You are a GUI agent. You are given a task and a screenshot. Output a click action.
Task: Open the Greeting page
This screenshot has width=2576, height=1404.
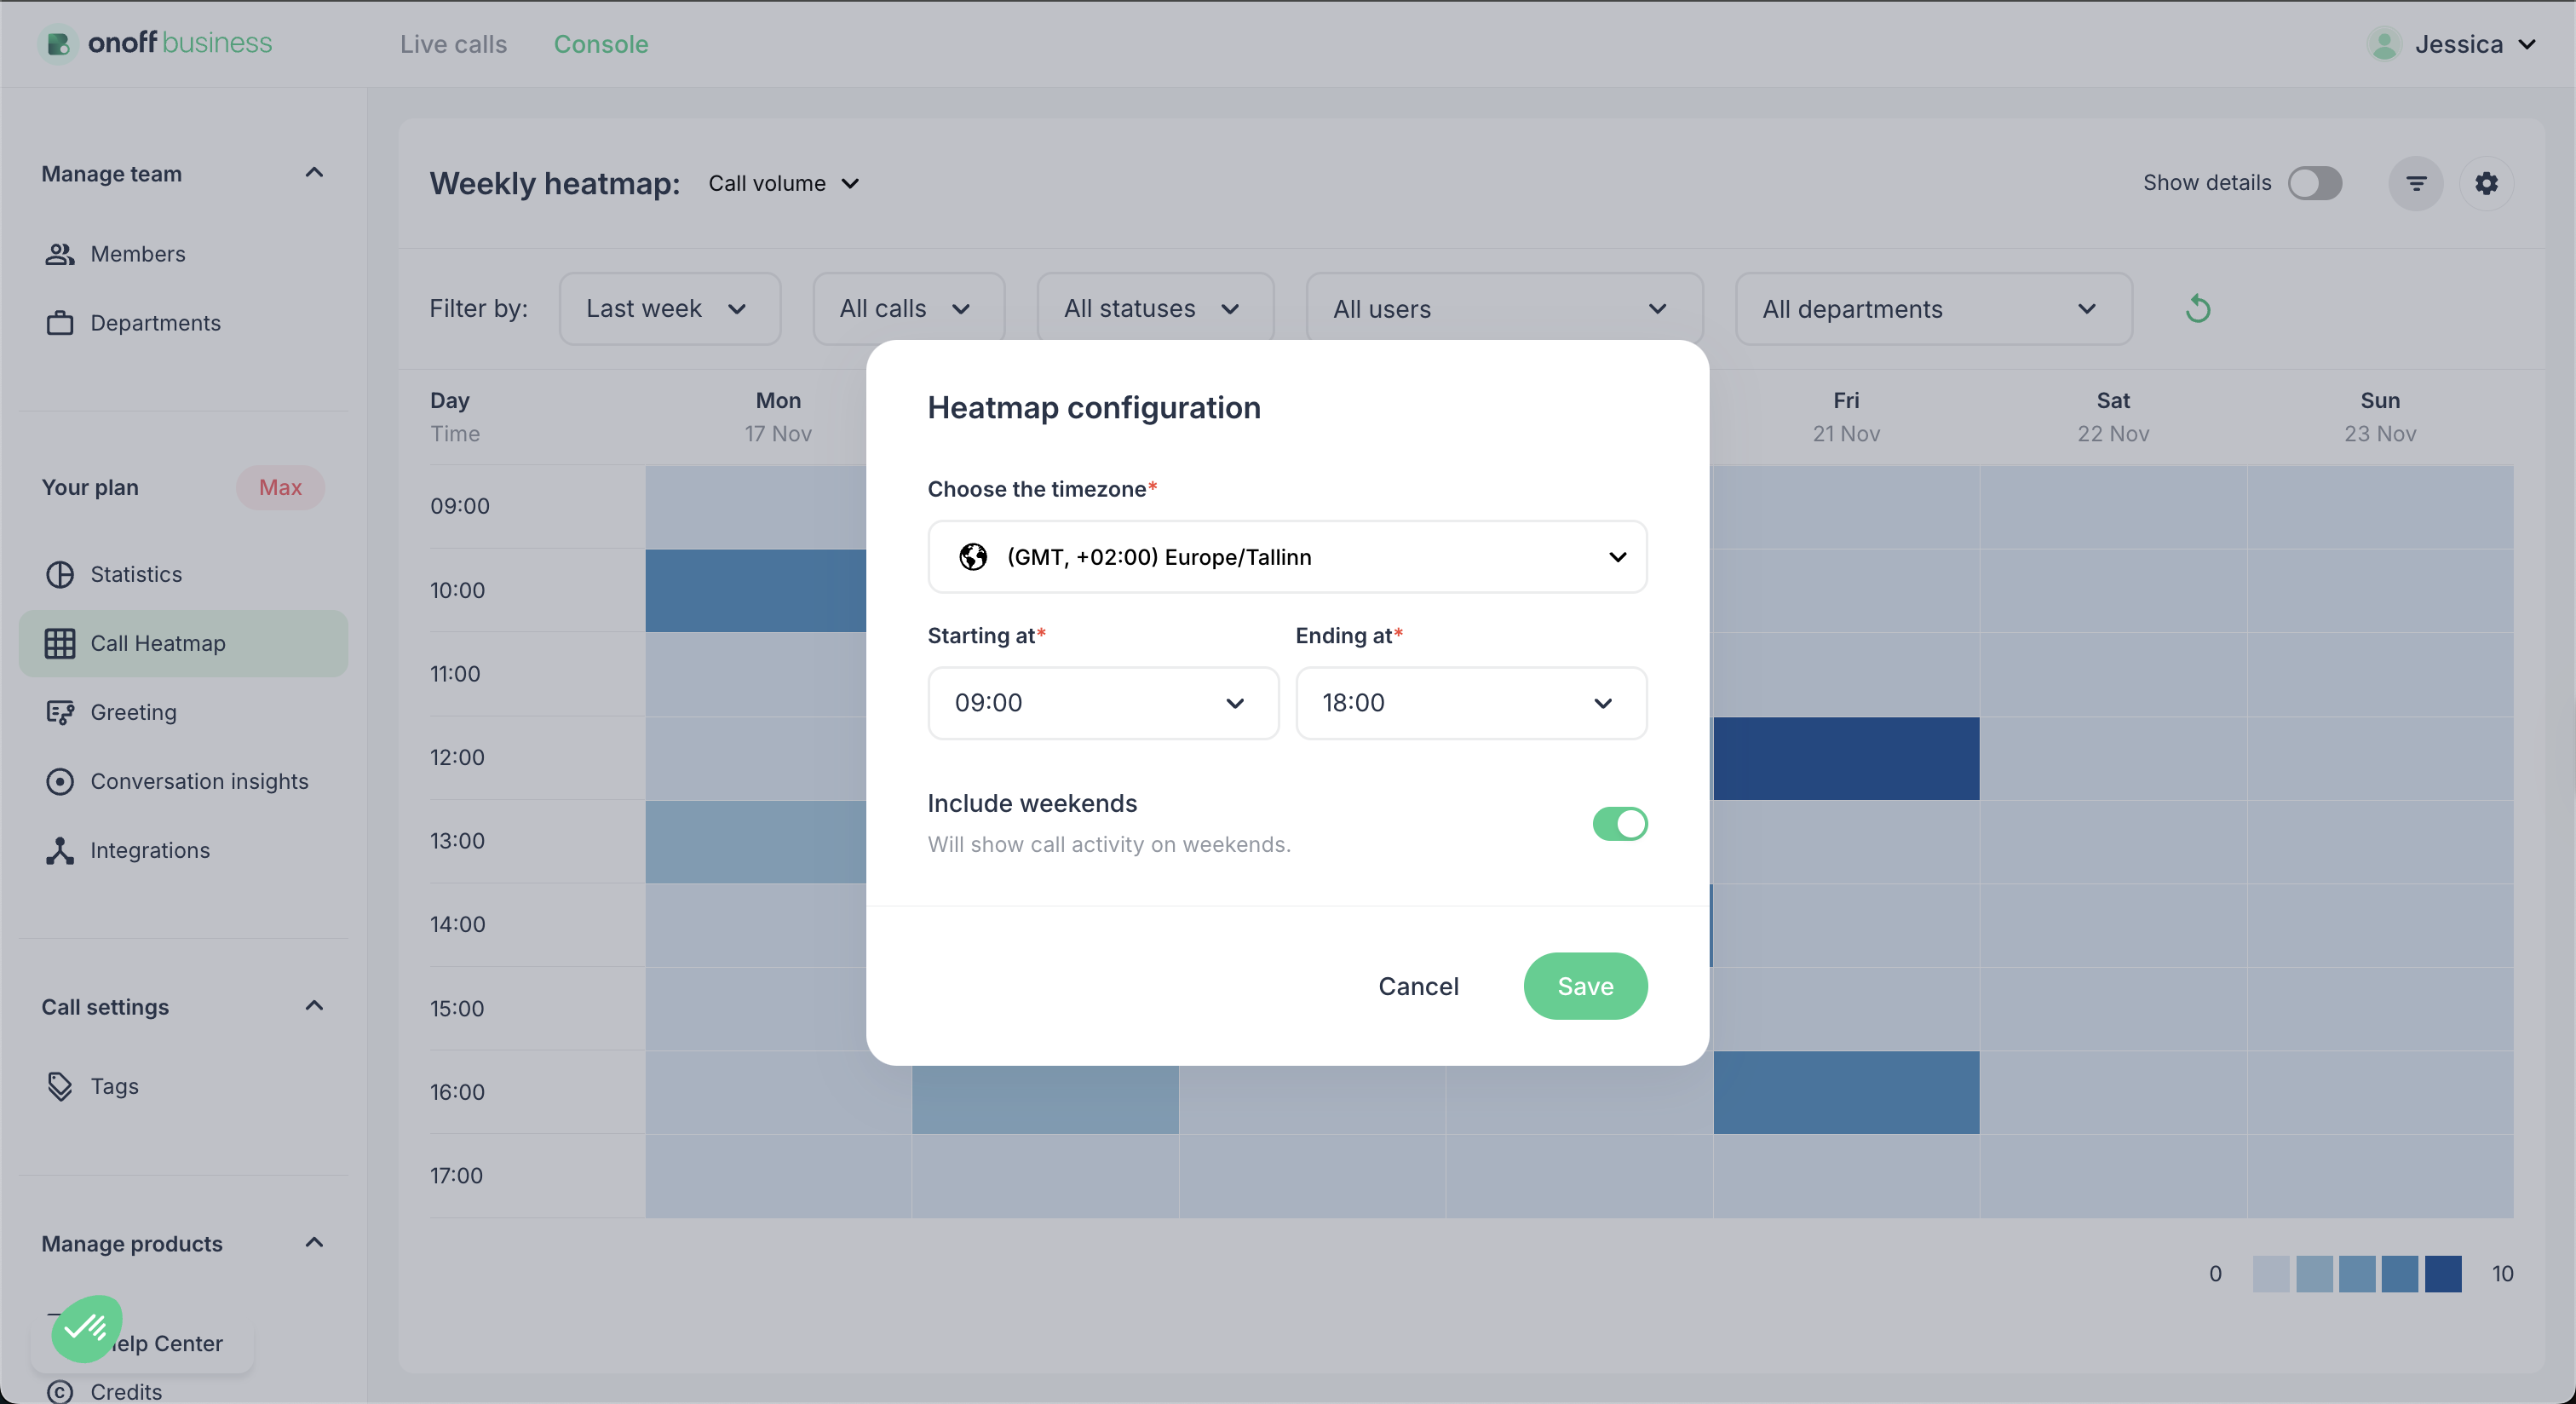[x=183, y=712]
